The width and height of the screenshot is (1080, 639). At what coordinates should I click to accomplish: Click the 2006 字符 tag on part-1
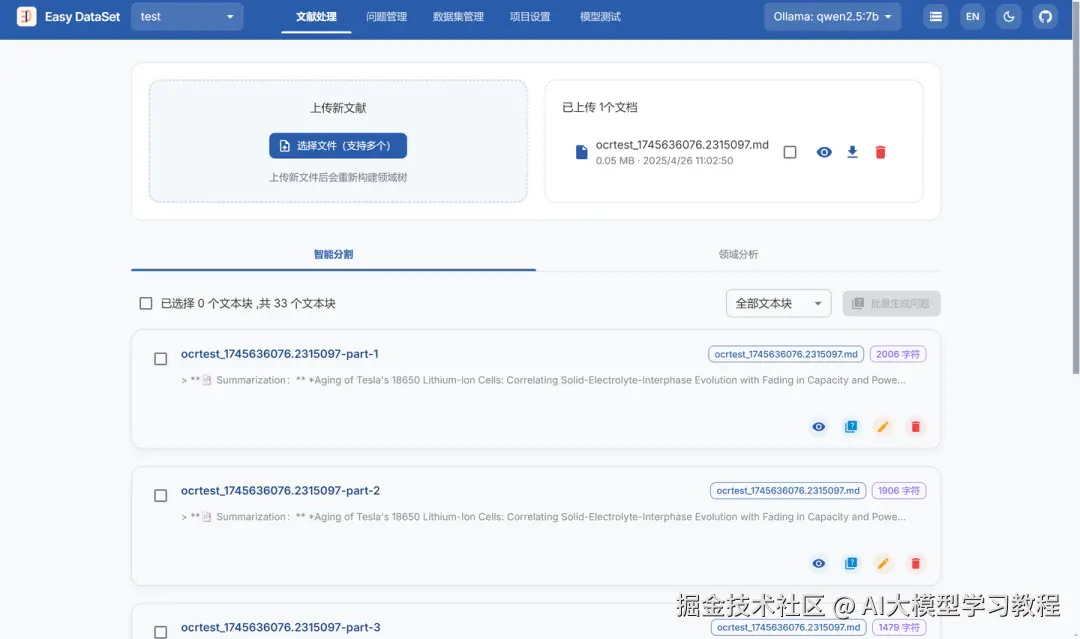pos(897,354)
